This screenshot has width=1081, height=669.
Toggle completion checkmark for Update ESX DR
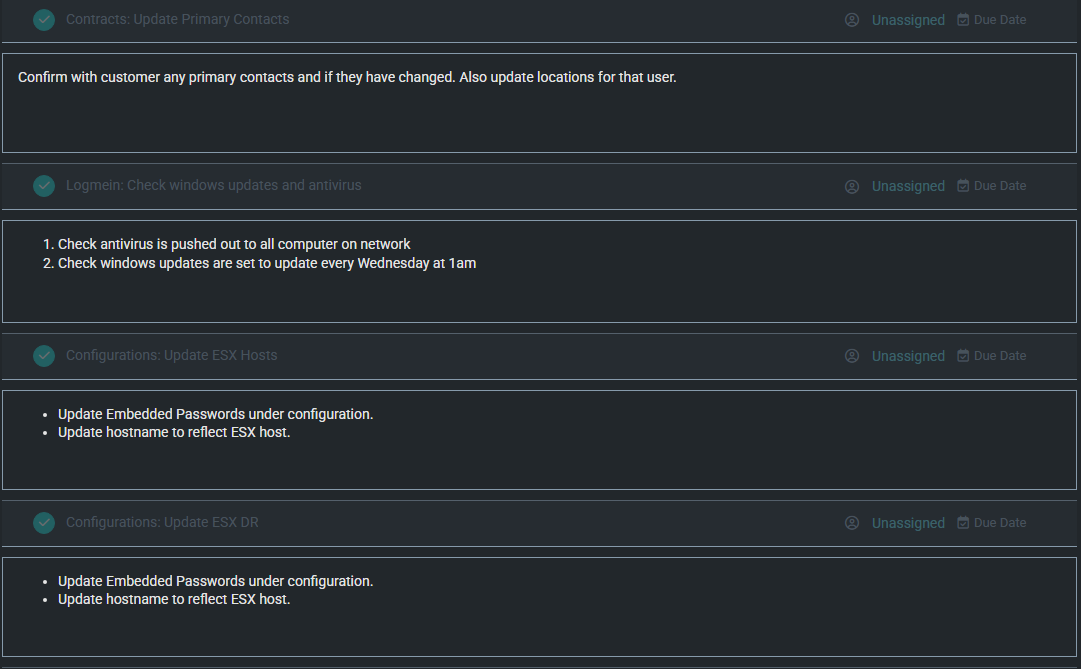tap(44, 523)
